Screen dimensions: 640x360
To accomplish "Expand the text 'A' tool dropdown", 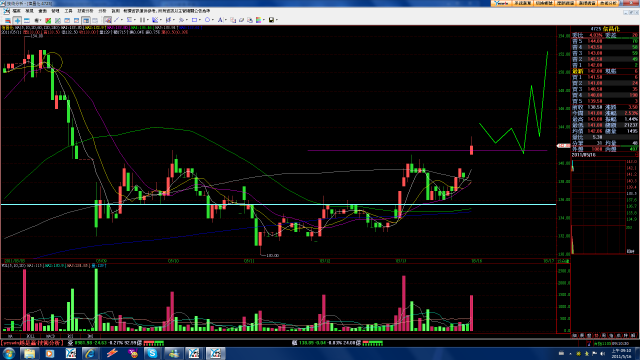I will click(226, 20).
